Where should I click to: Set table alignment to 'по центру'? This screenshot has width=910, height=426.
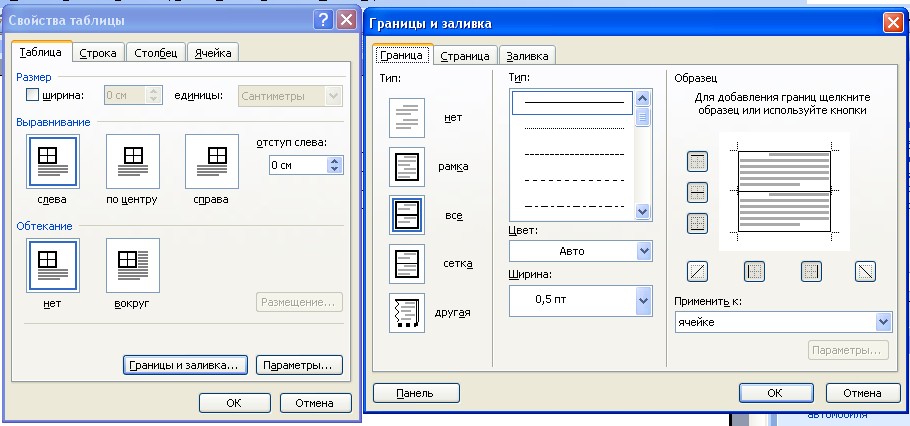[x=134, y=161]
